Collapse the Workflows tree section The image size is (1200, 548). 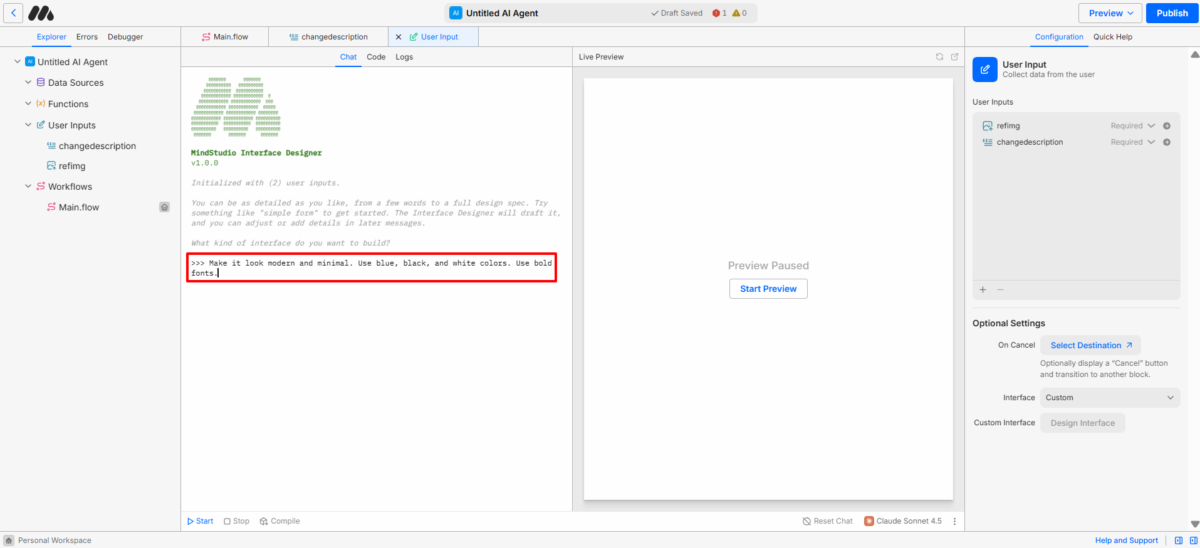(x=28, y=187)
